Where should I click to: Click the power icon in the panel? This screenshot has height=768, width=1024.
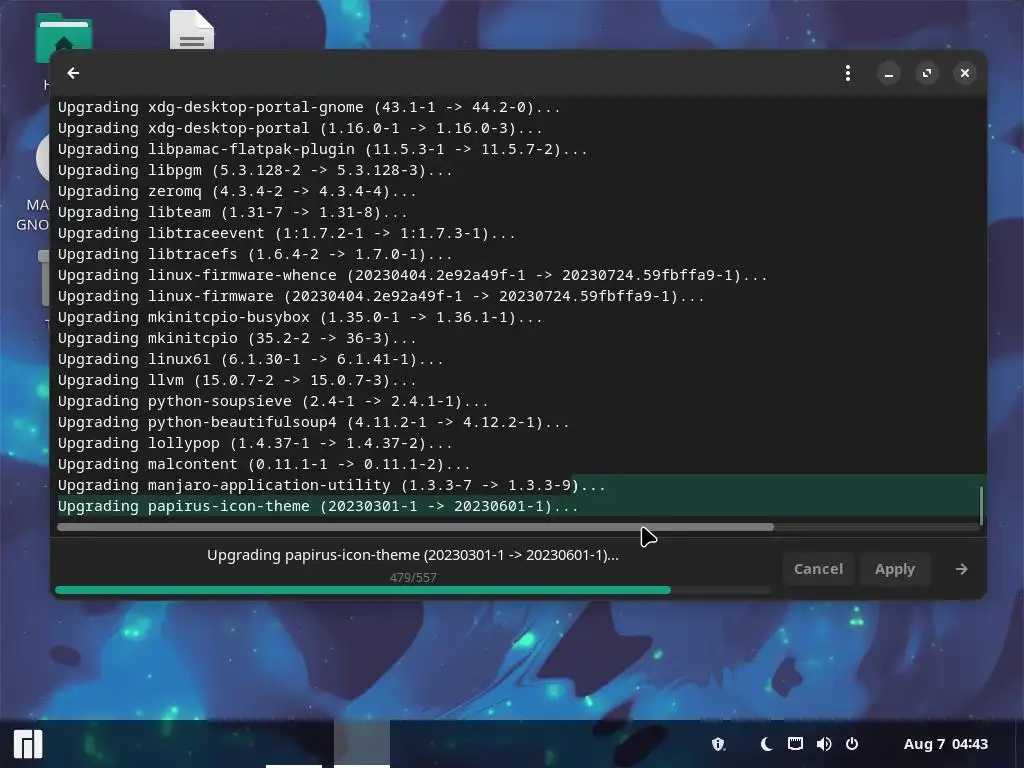point(852,744)
